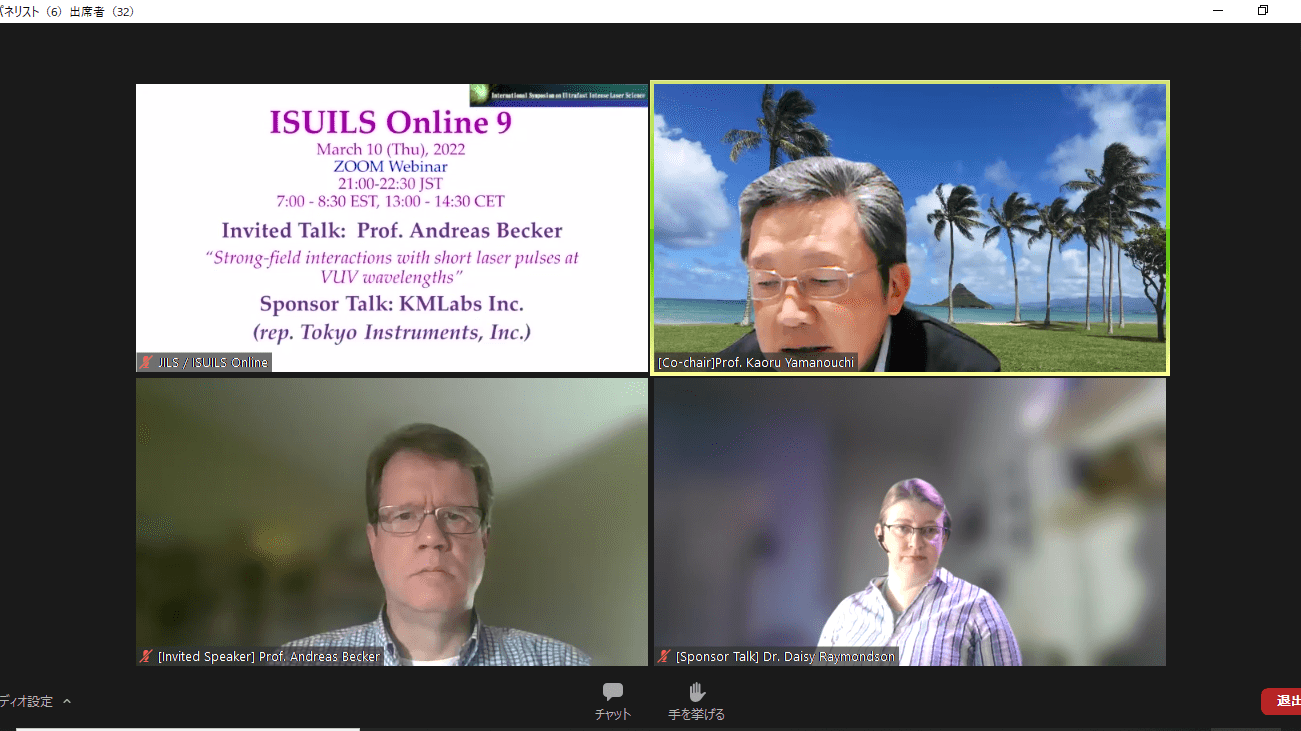Restore down the Zoom window
This screenshot has width=1301, height=731.
(1263, 10)
